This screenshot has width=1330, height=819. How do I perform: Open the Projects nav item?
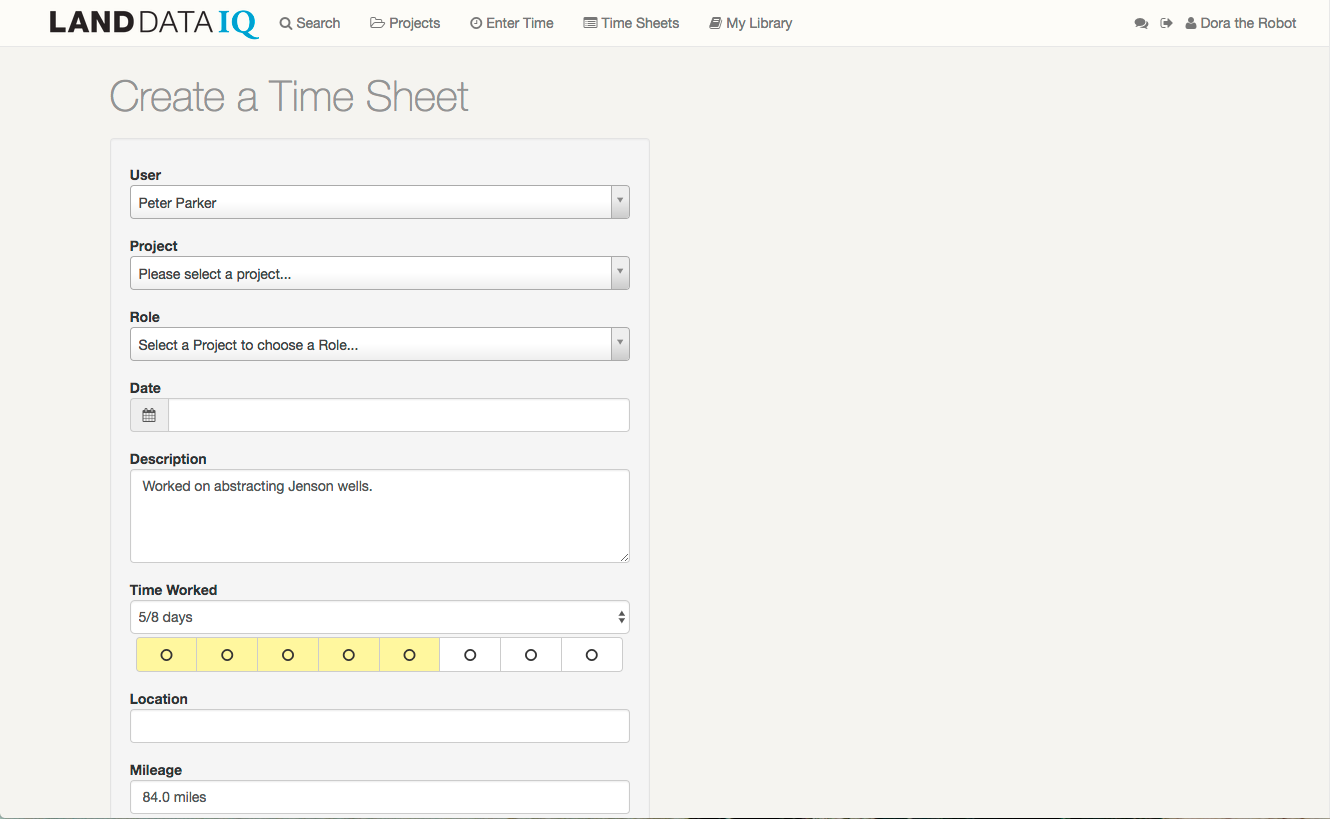pos(405,23)
